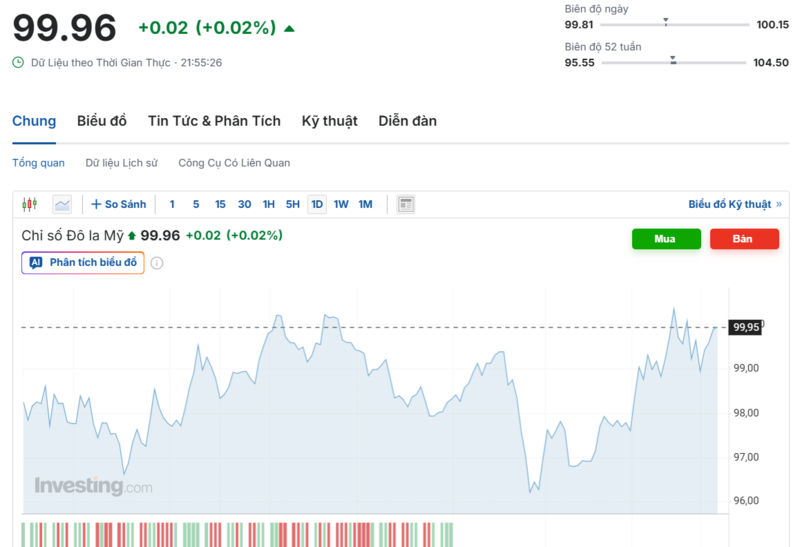Click the AI icon in Phân tích biểu đồ
This screenshot has height=547, width=800.
[36, 263]
